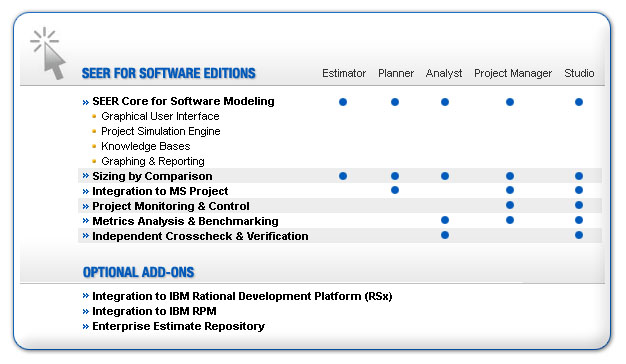Click the SEER FOR SOFTWARE EDITIONS heading
The height and width of the screenshot is (364, 626).
click(168, 73)
